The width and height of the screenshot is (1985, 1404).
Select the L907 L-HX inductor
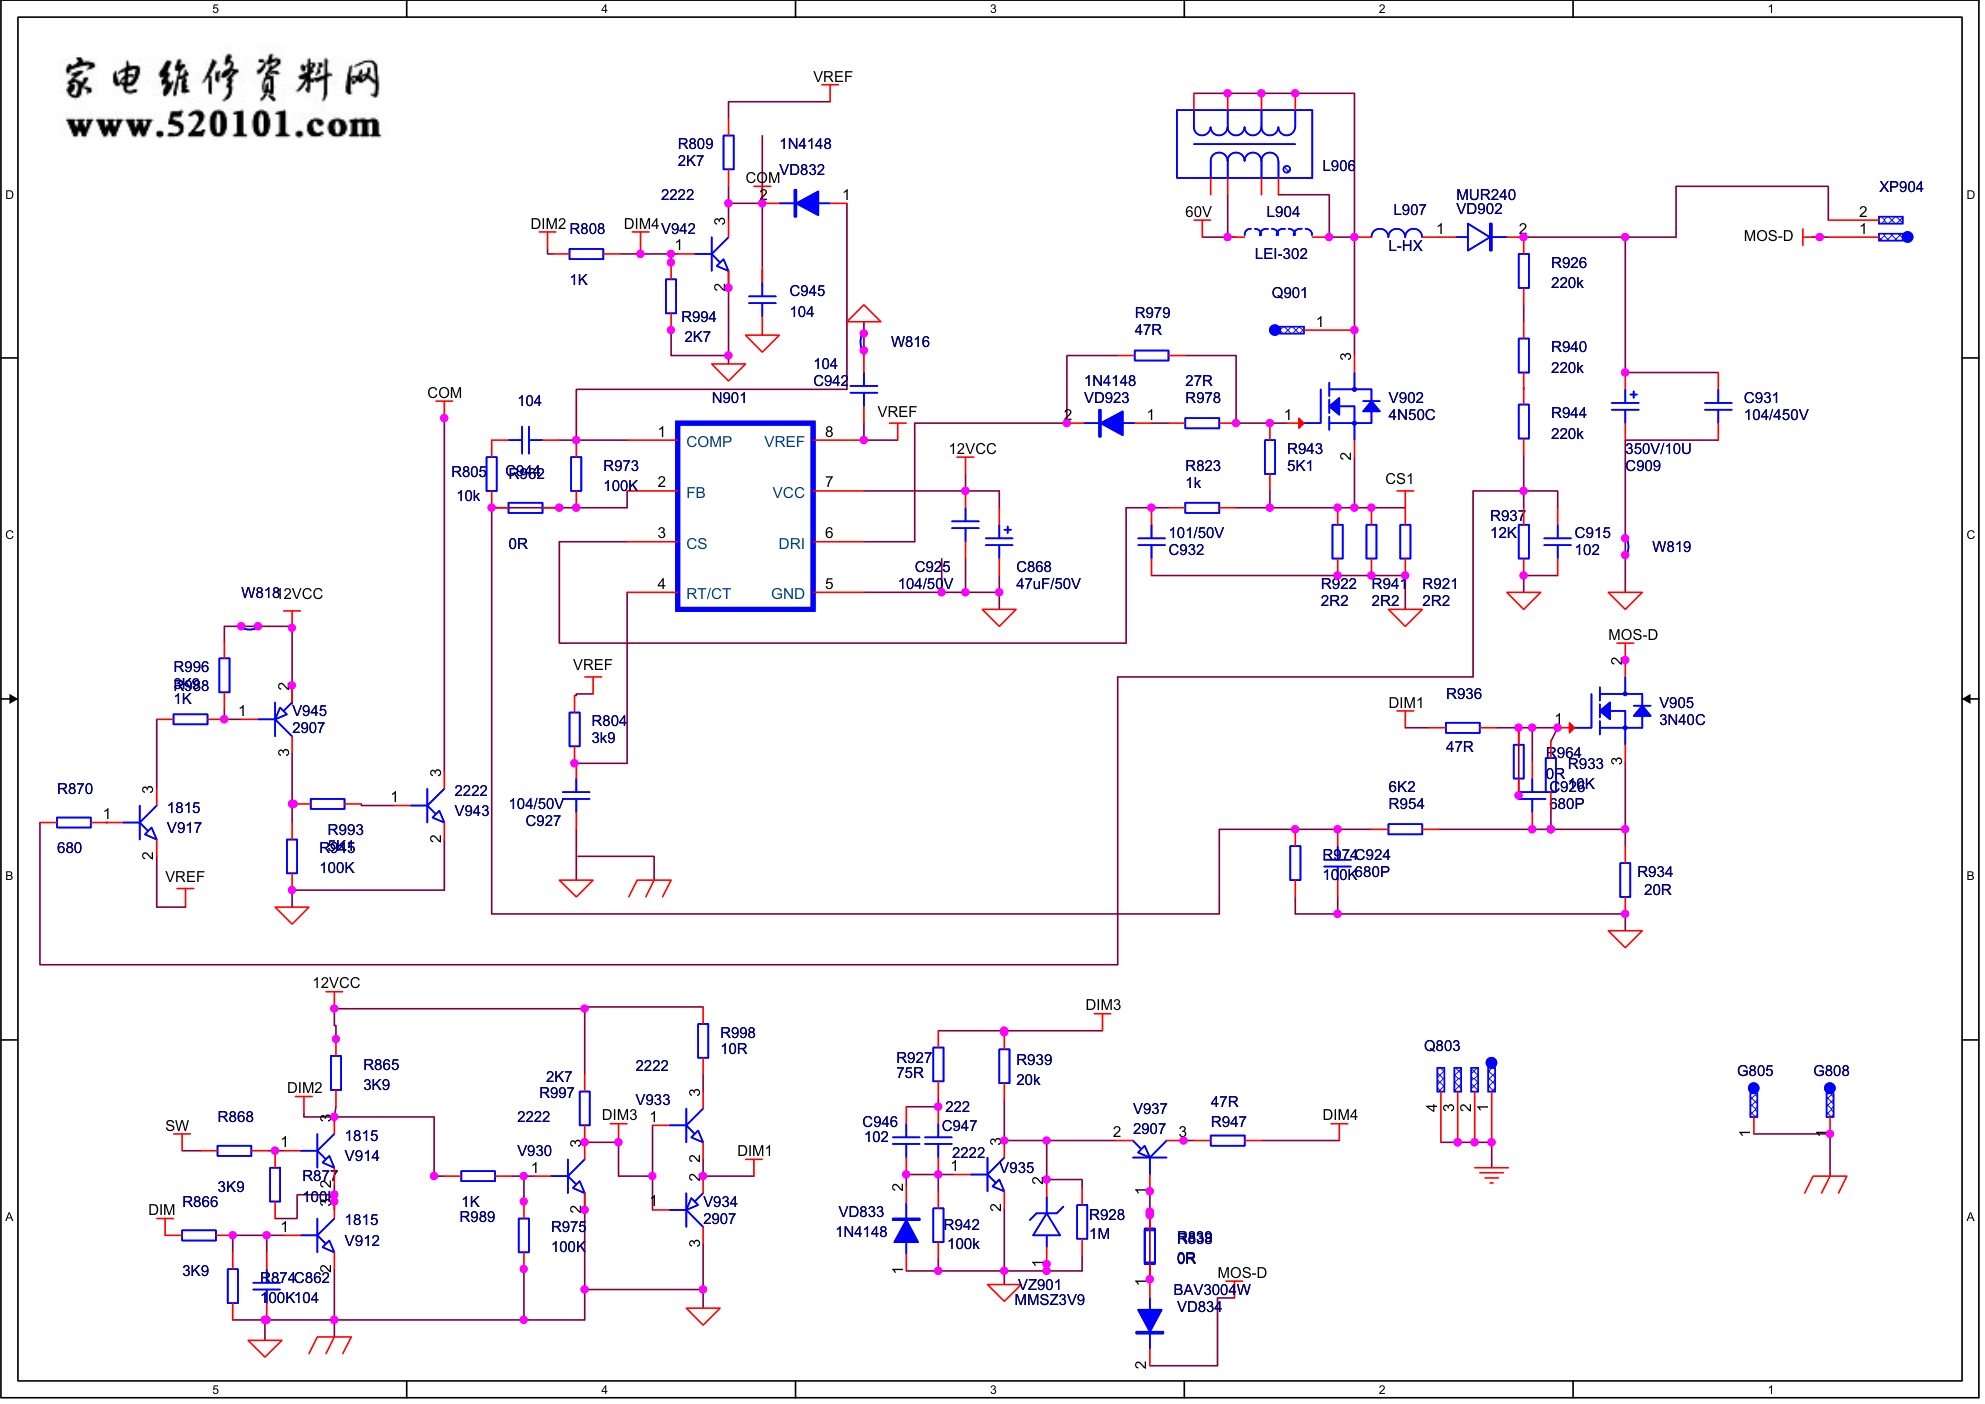[x=1396, y=236]
